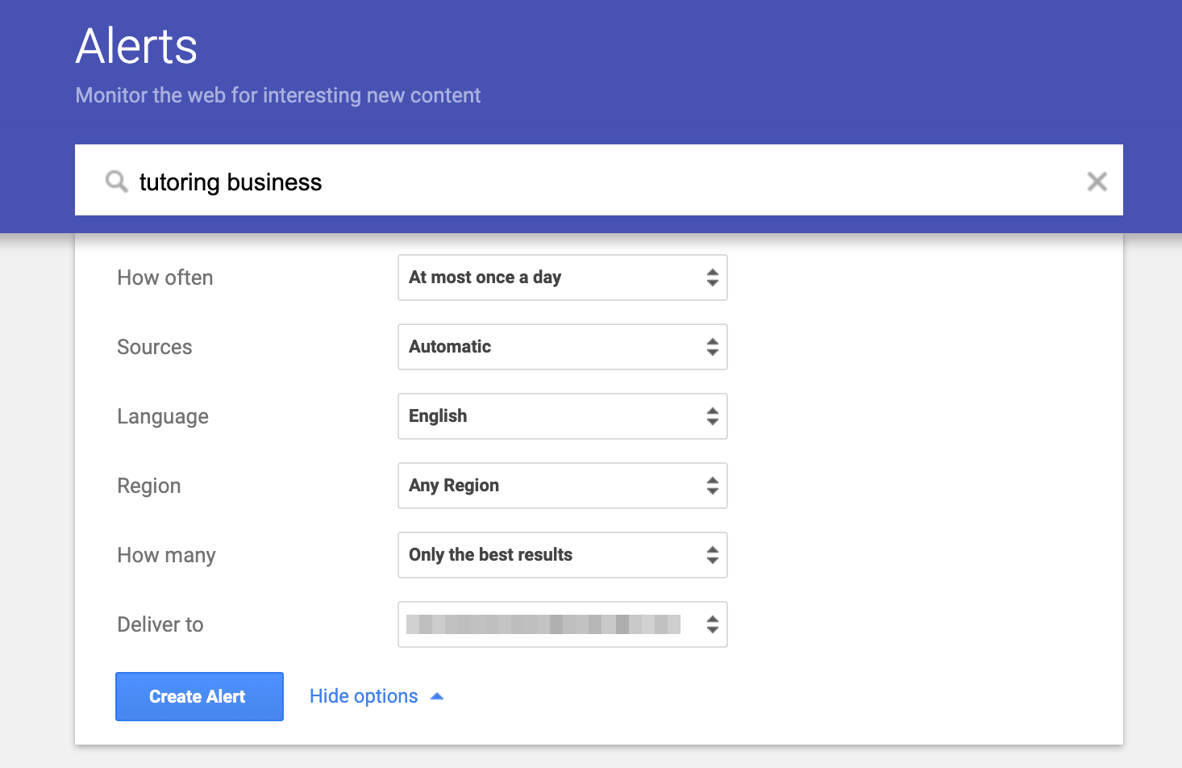Open the At most once a day dropdown
This screenshot has height=768, width=1182.
pyautogui.click(x=560, y=277)
